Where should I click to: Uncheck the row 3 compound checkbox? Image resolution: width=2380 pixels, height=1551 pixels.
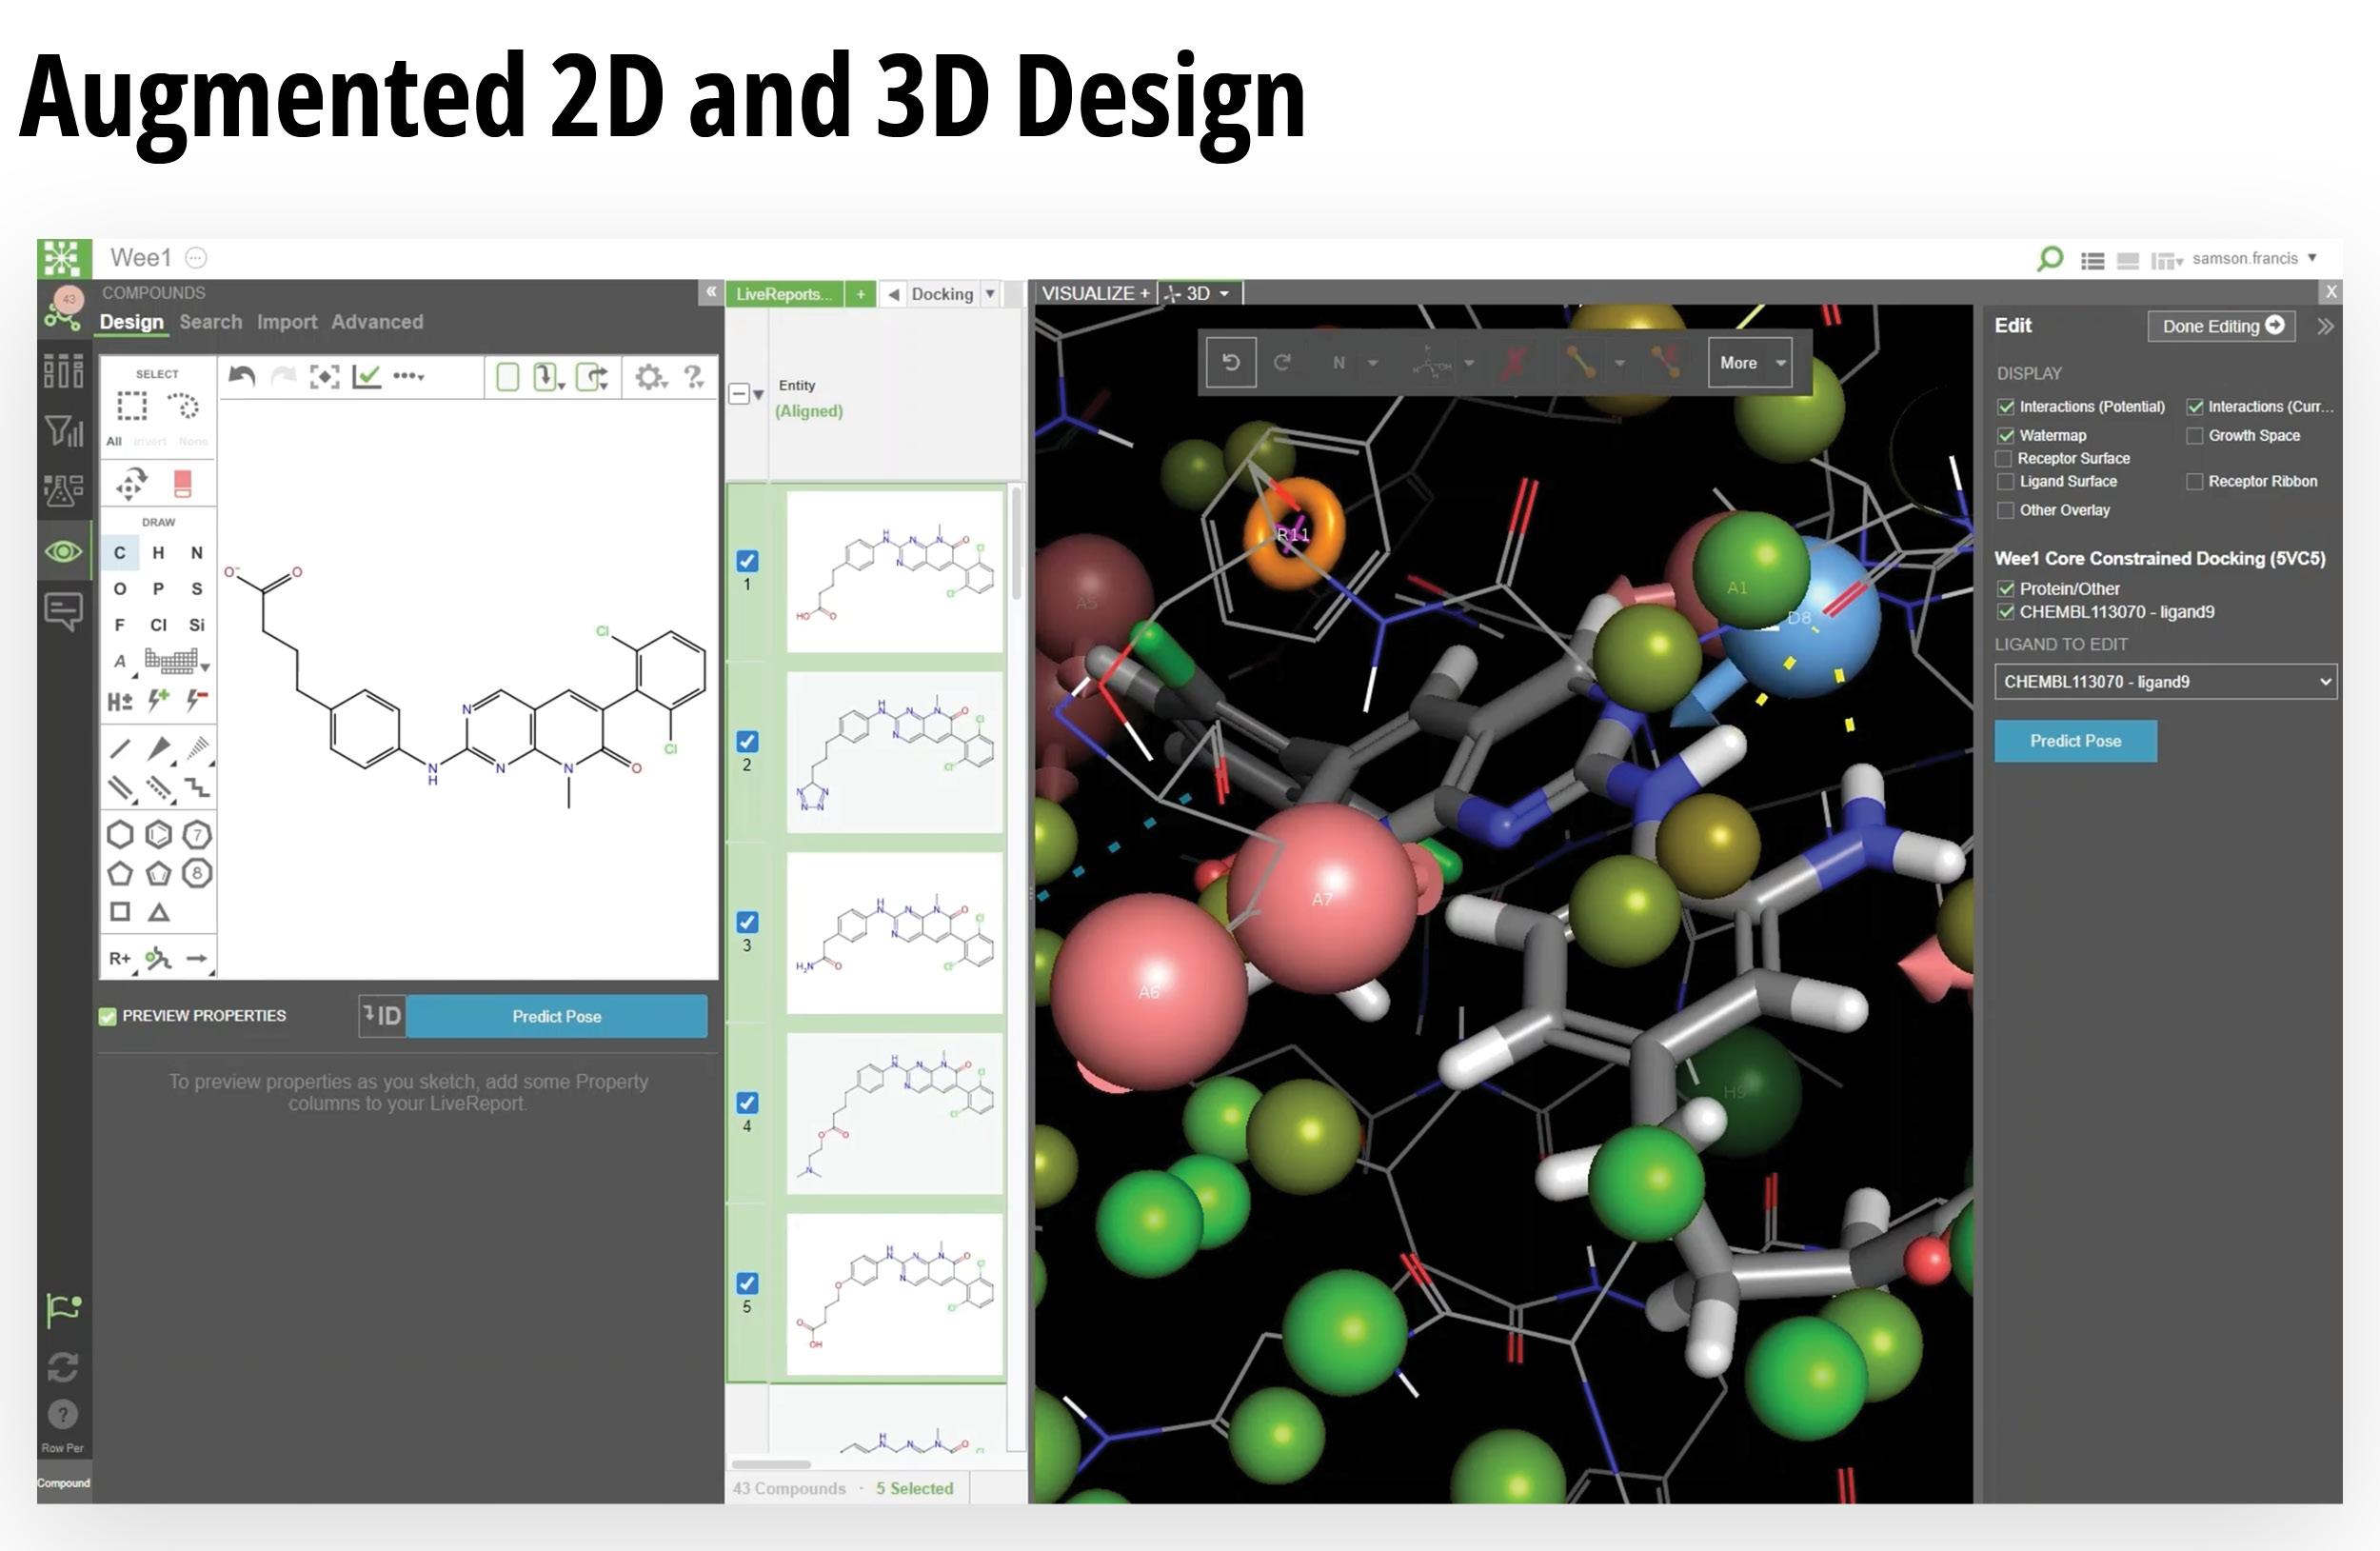tap(747, 922)
